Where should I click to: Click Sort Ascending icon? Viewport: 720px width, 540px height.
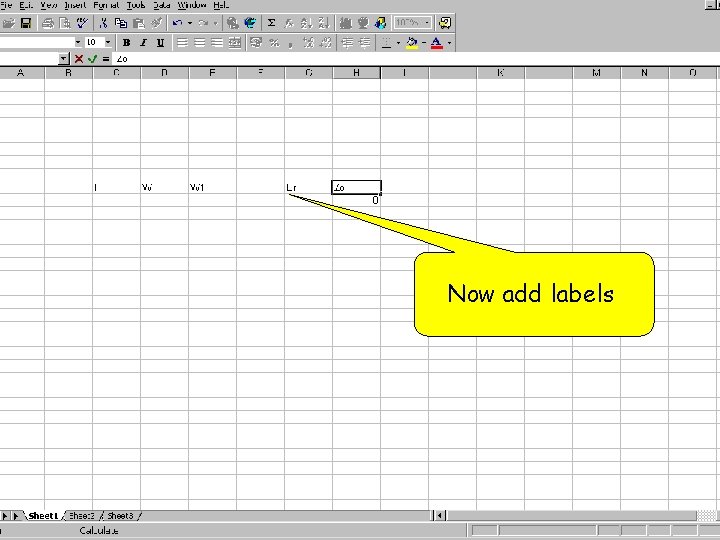coord(306,23)
